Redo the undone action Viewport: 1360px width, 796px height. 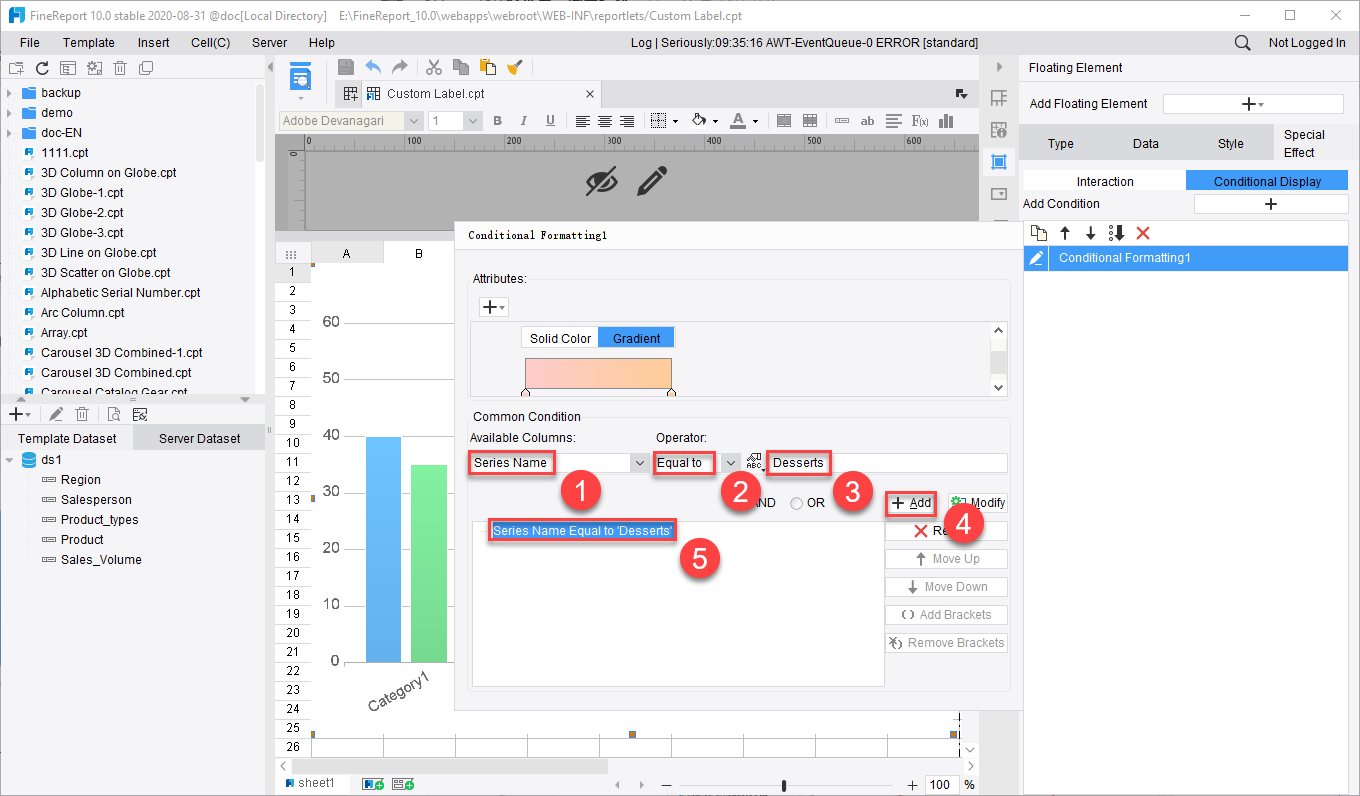pyautogui.click(x=399, y=67)
